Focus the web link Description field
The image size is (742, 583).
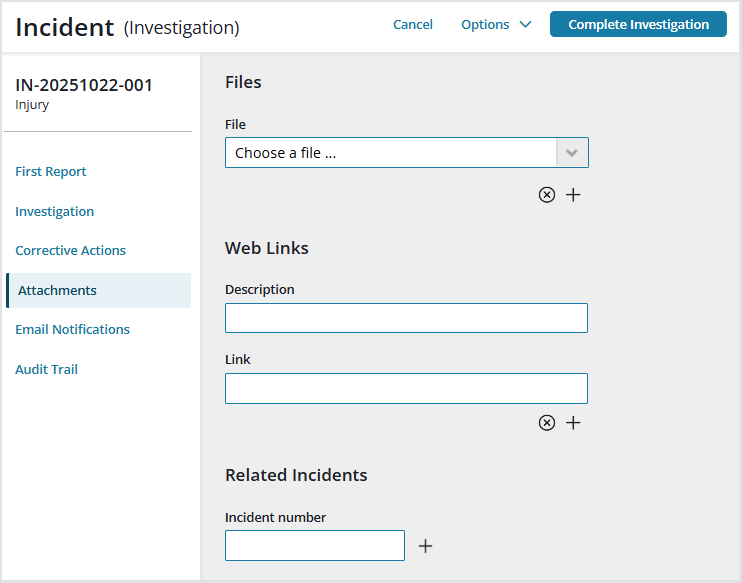[406, 318]
